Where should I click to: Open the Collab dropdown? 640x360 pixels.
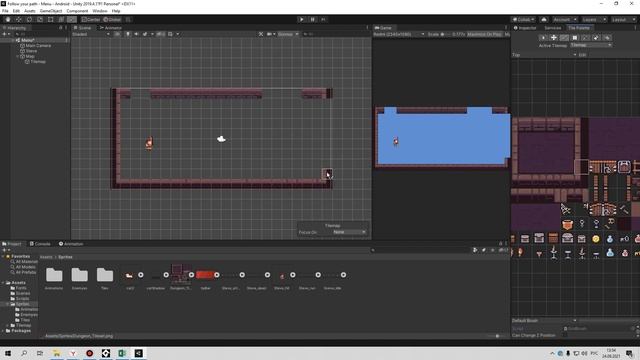click(x=523, y=19)
